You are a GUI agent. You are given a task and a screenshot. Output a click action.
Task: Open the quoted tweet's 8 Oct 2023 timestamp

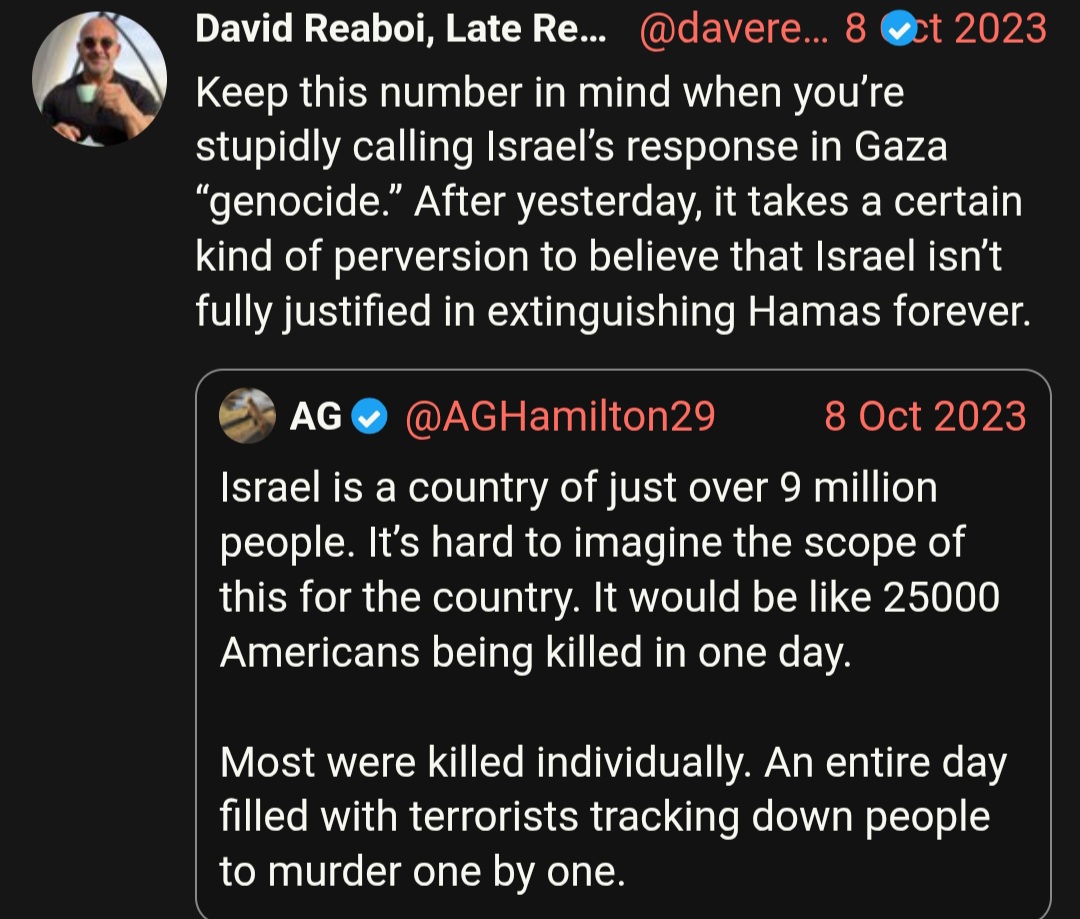click(925, 417)
